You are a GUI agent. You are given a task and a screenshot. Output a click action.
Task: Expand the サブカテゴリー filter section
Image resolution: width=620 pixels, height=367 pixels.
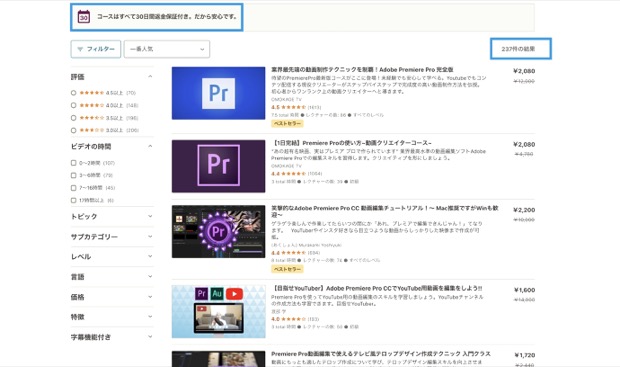pos(112,236)
